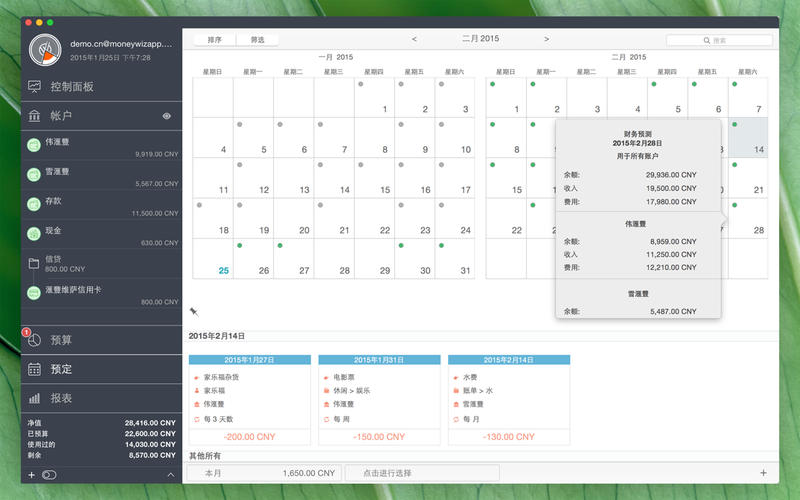
Task: Collapse the summary panel with chevron up
Action: pyautogui.click(x=170, y=474)
